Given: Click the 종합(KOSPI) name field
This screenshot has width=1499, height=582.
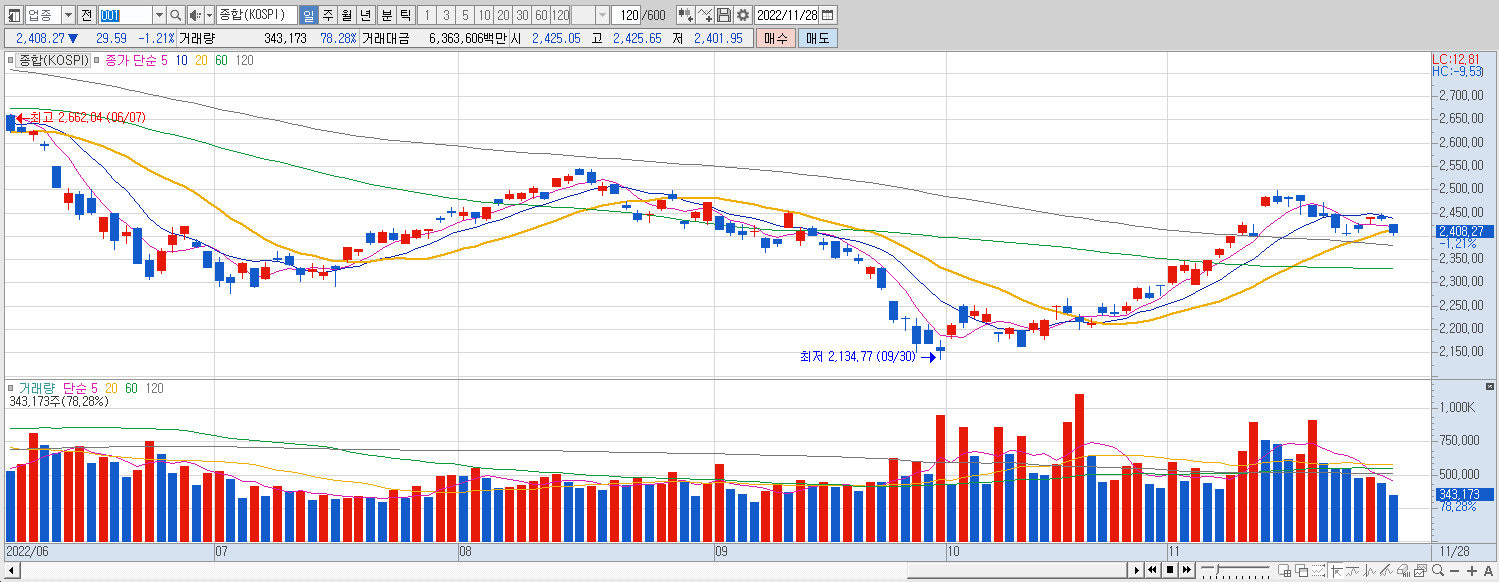Looking at the screenshot, I should 255,16.
